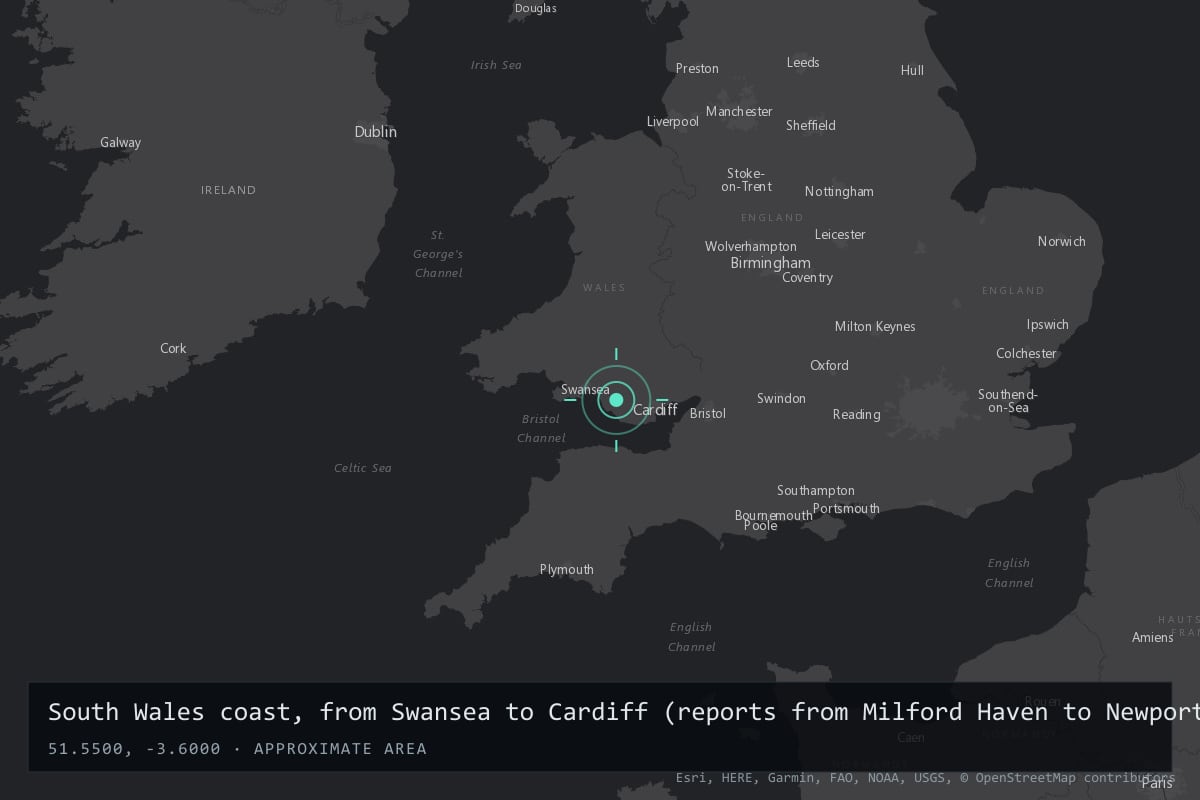Click the Southend-on-Sea label
Image resolution: width=1200 pixels, height=800 pixels.
[1007, 401]
